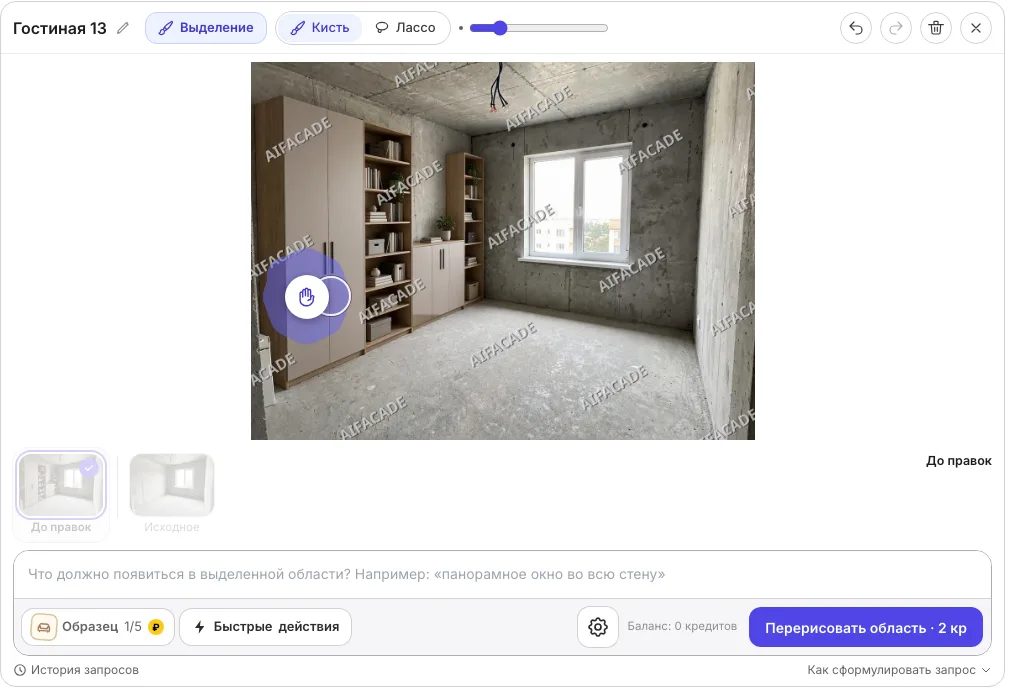
Task: Click the До правок label at right
Action: [958, 461]
